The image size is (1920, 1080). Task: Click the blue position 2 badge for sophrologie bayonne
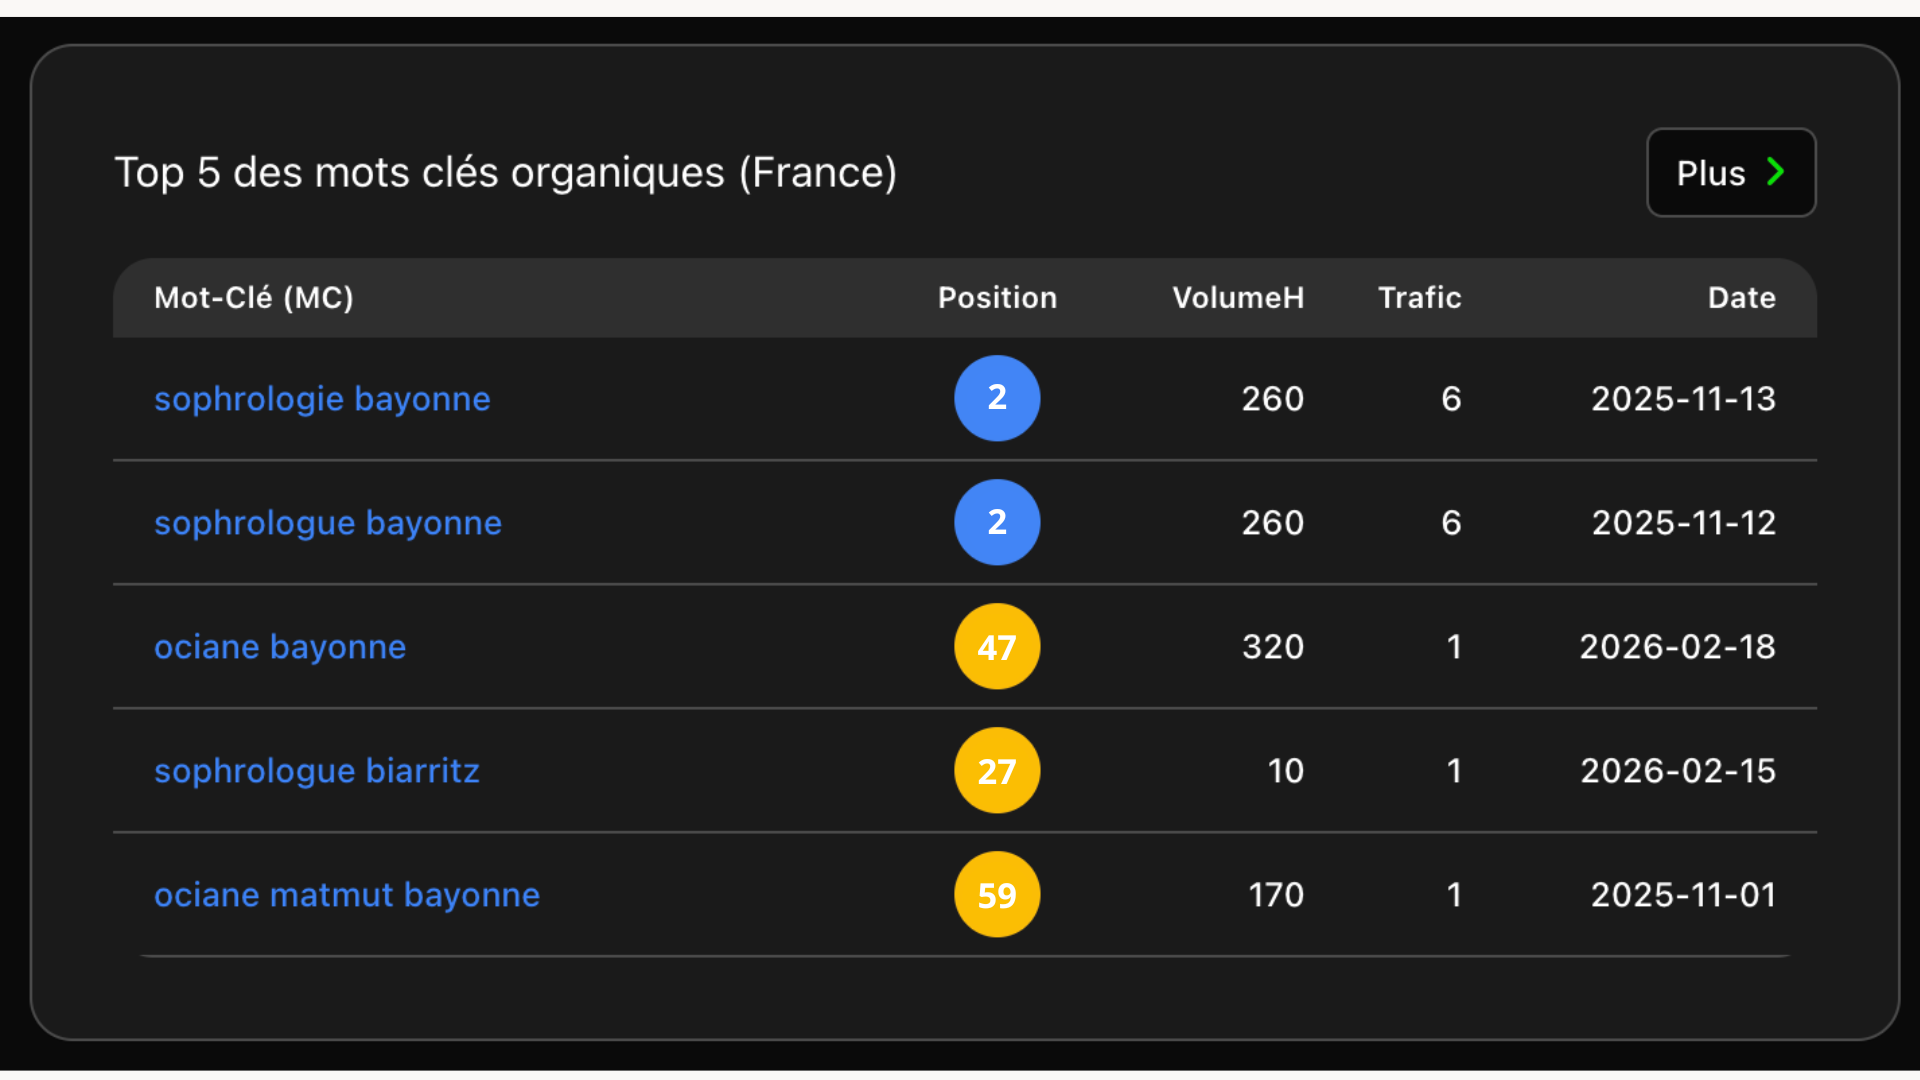997,398
